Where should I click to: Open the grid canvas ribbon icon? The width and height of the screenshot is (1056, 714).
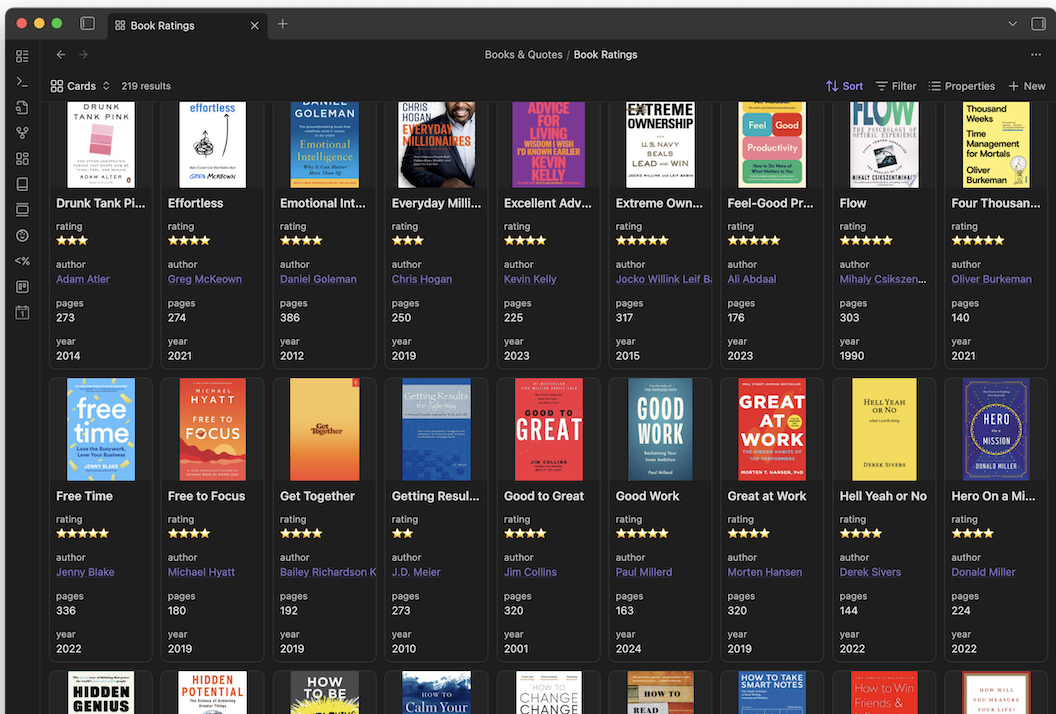click(22, 158)
